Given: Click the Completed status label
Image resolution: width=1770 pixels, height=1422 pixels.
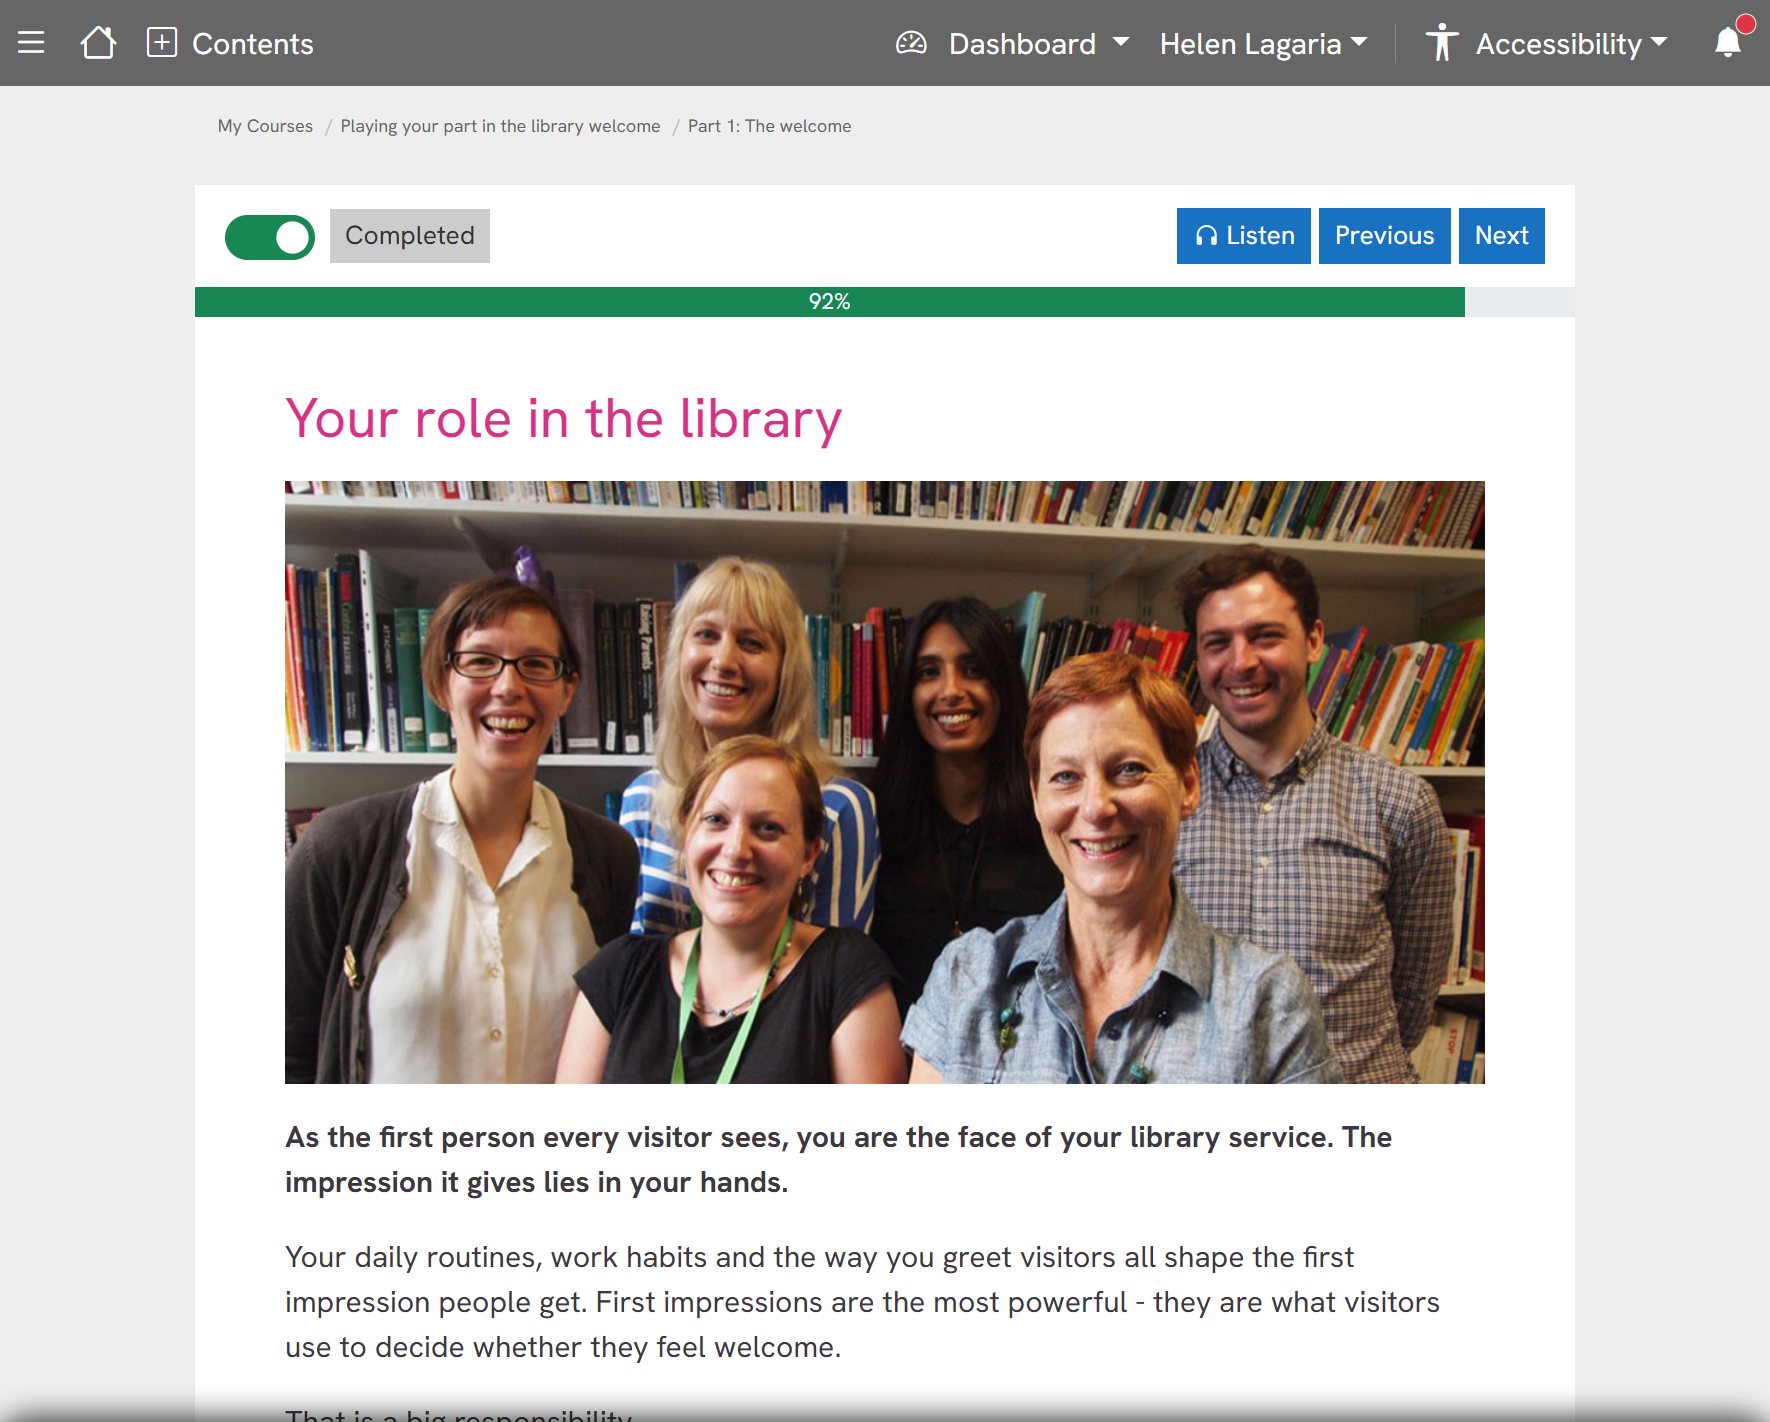Looking at the screenshot, I should click(x=410, y=236).
